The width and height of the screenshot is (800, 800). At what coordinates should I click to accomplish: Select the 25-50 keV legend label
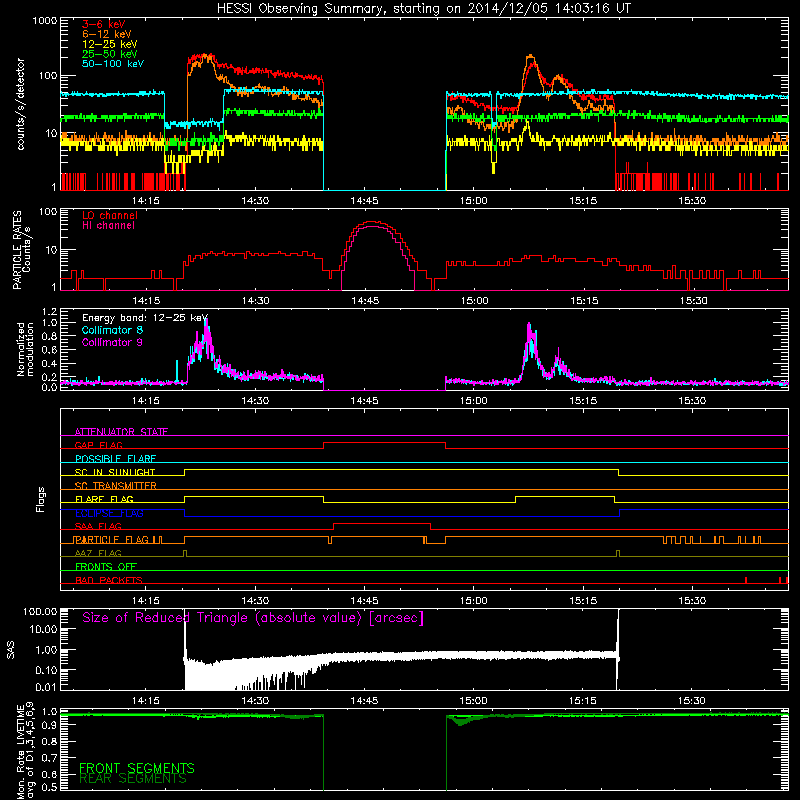click(x=110, y=54)
